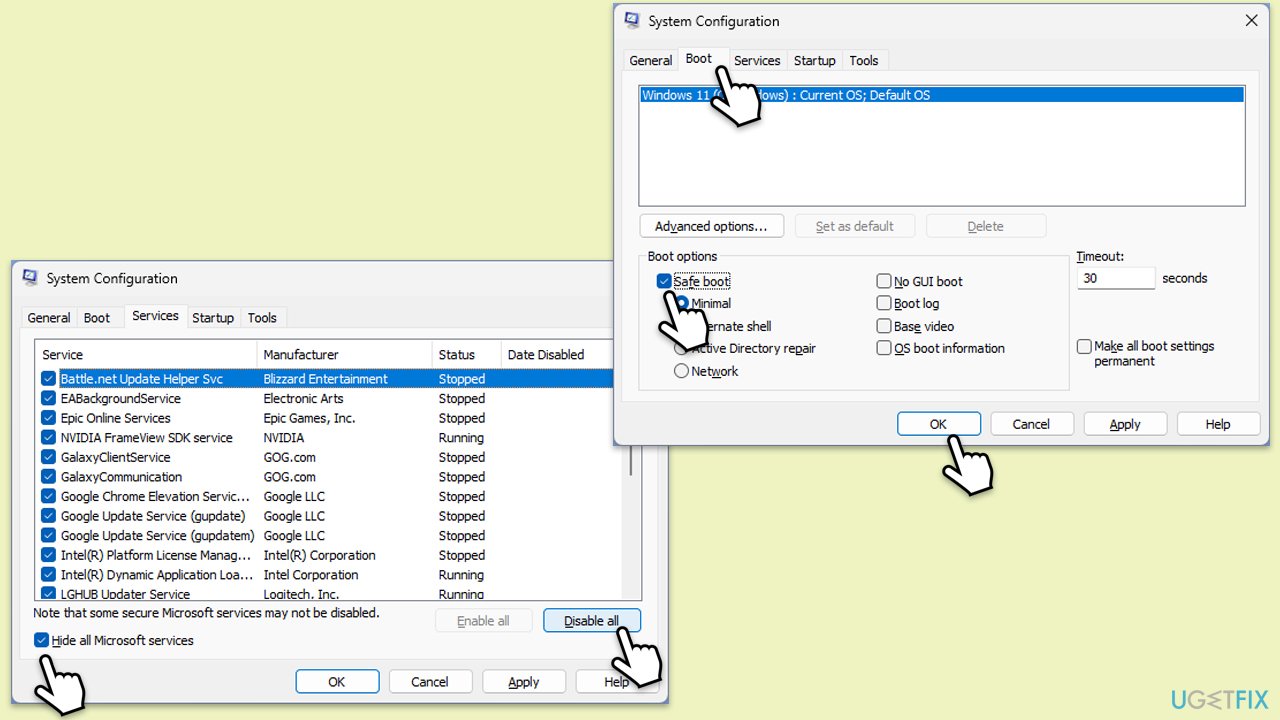Uncheck Epic Online Services checkbox
Screen dimensions: 1280x720
click(48, 418)
